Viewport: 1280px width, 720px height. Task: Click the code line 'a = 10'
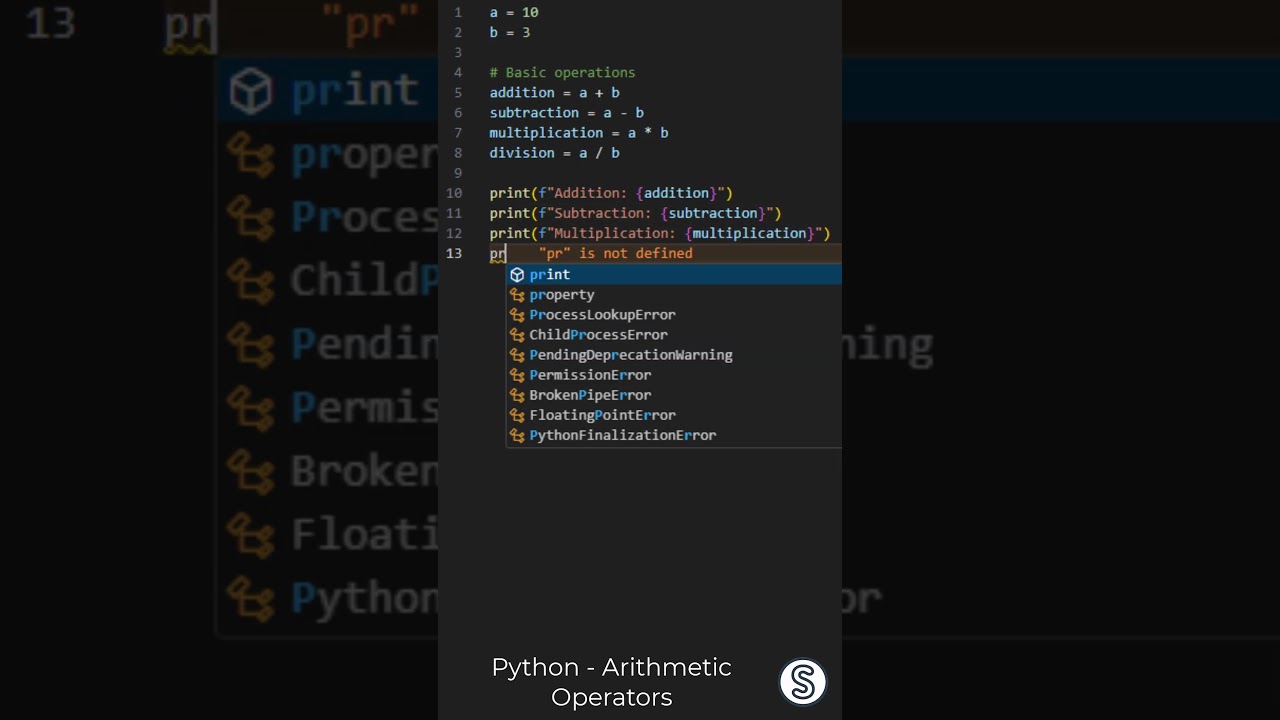pyautogui.click(x=514, y=12)
